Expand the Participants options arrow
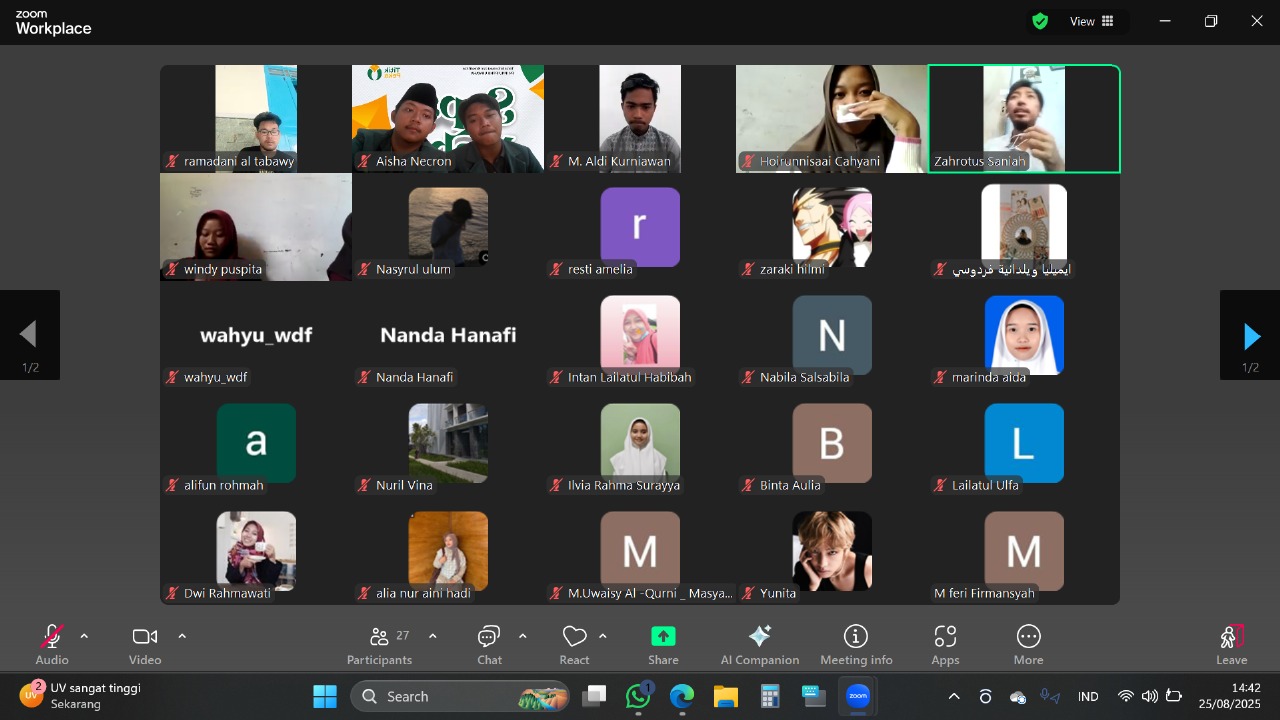The width and height of the screenshot is (1280, 720). 432,636
